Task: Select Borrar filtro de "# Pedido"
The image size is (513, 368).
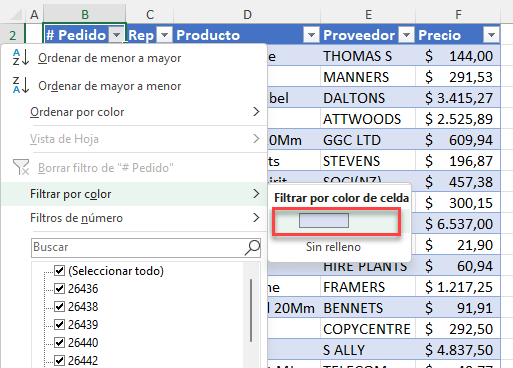Action: (106, 168)
